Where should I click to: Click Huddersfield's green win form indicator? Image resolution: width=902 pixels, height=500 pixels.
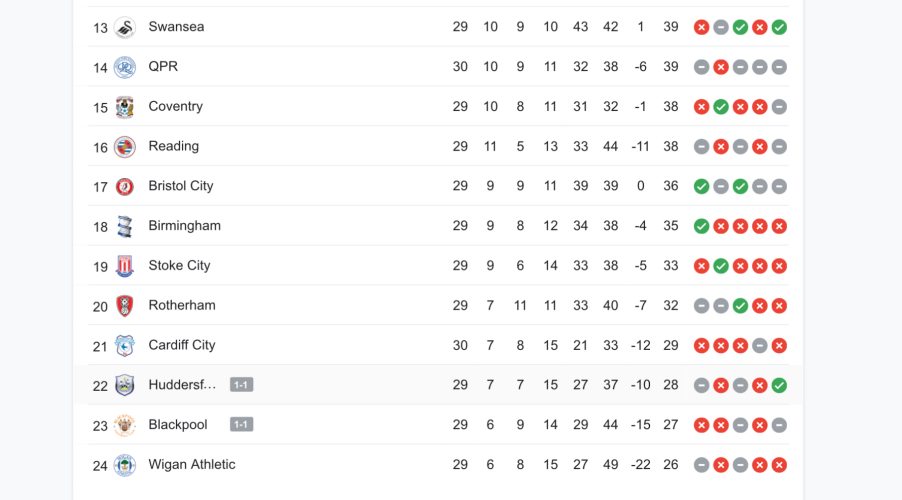pos(779,385)
